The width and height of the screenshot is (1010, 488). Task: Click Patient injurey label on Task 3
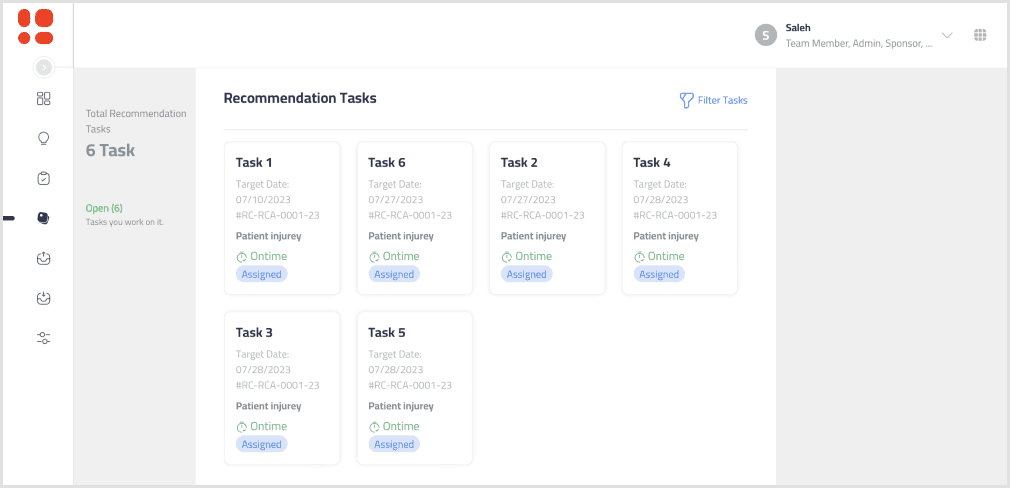pos(269,406)
